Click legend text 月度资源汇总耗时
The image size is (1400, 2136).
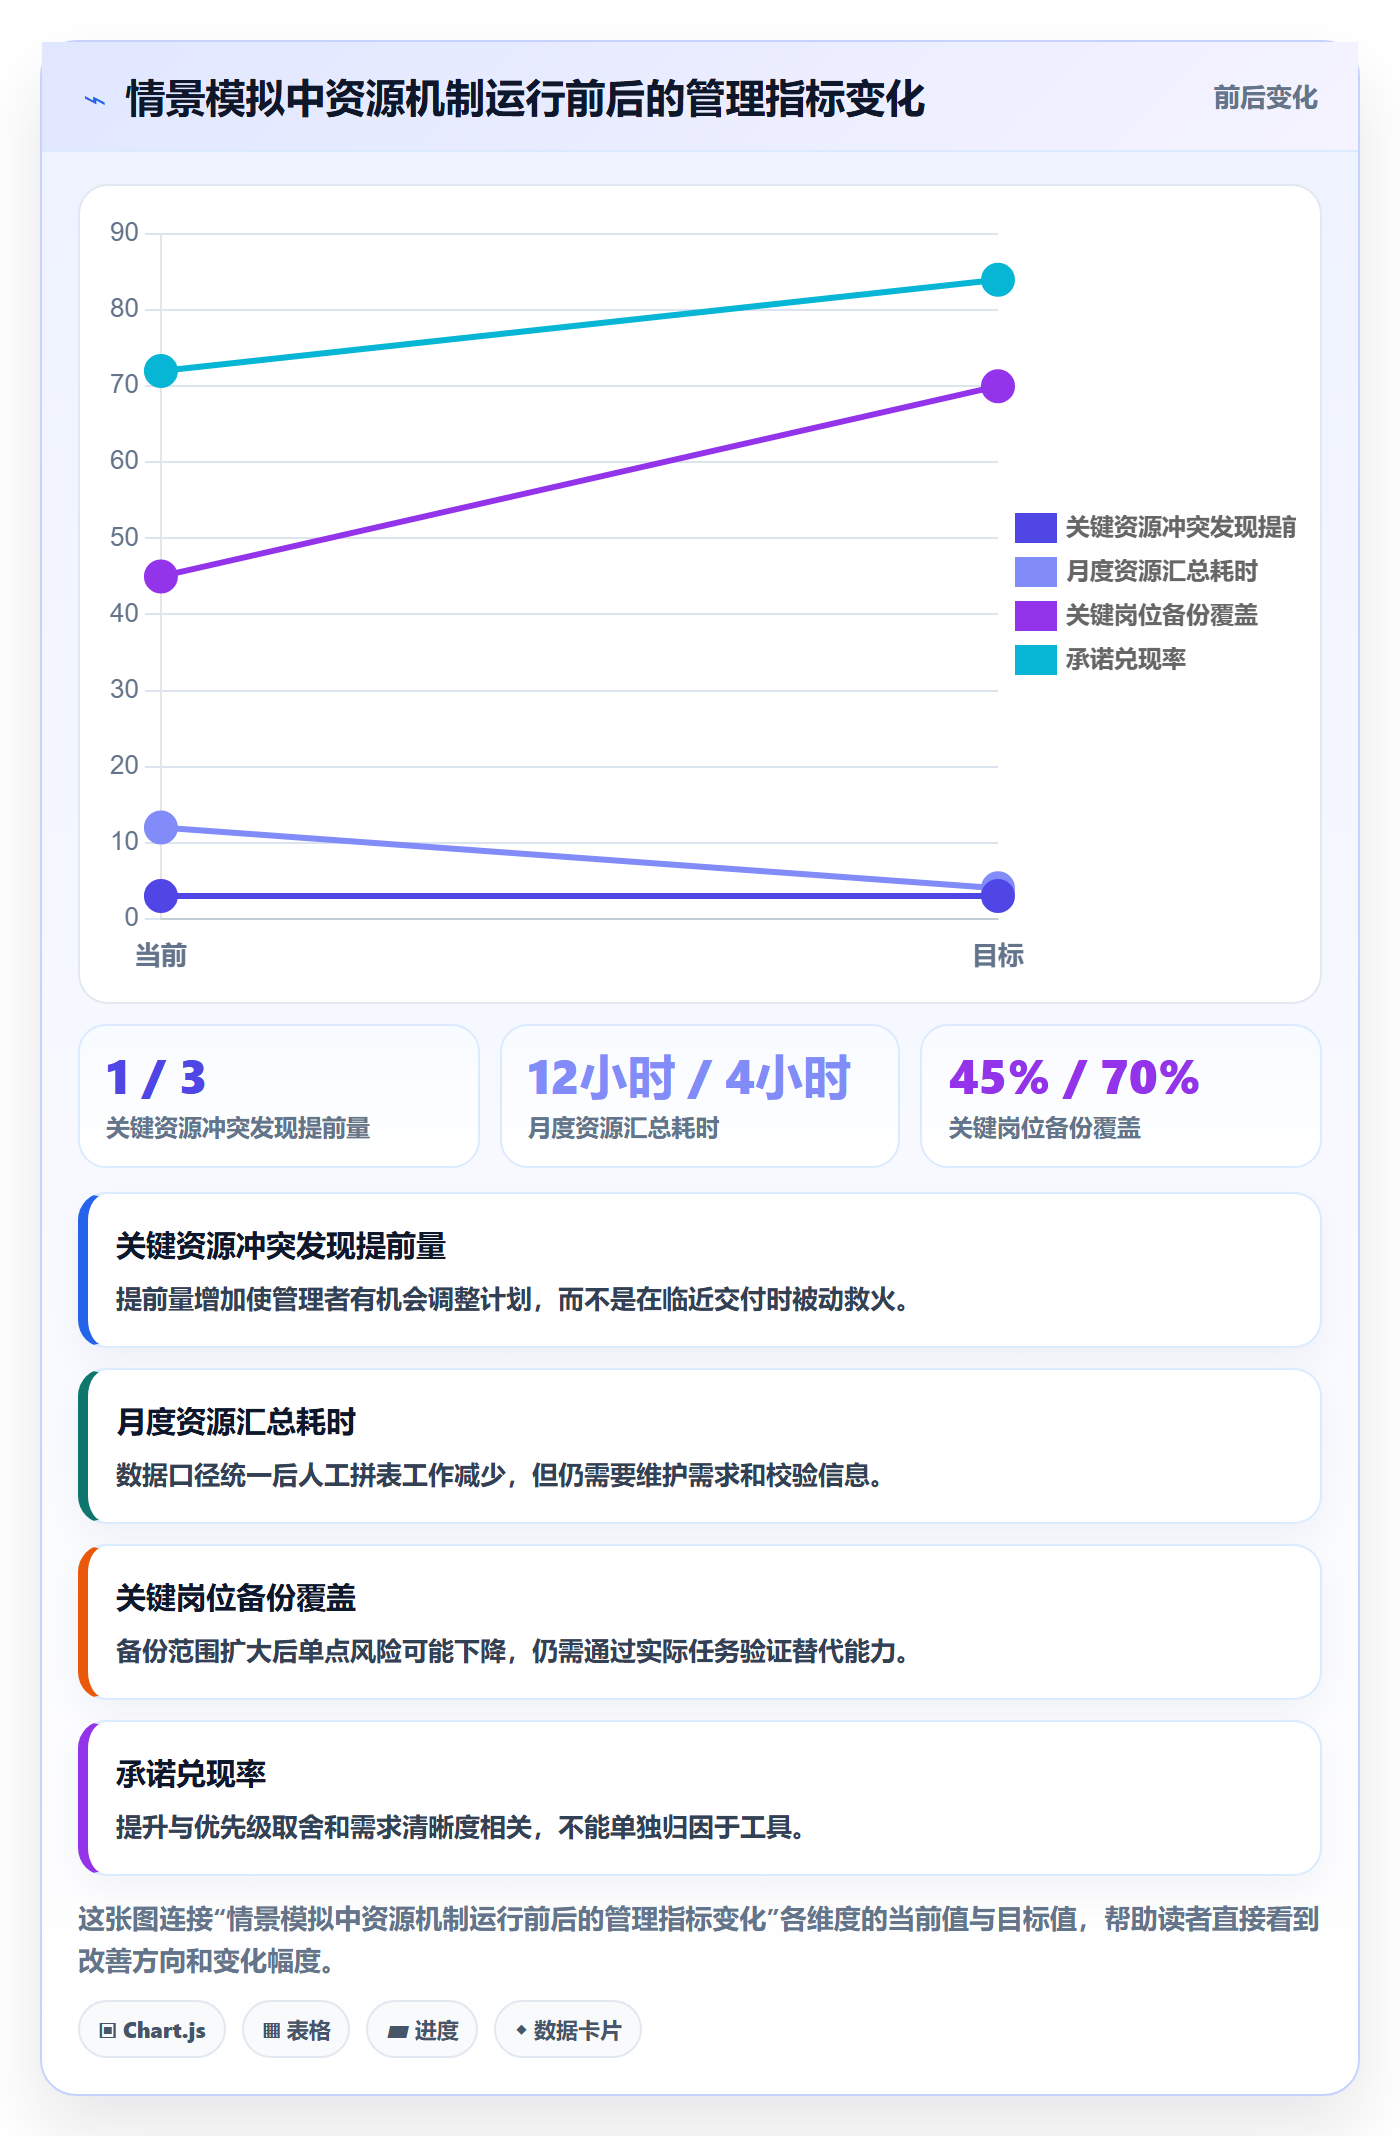pos(1161,571)
